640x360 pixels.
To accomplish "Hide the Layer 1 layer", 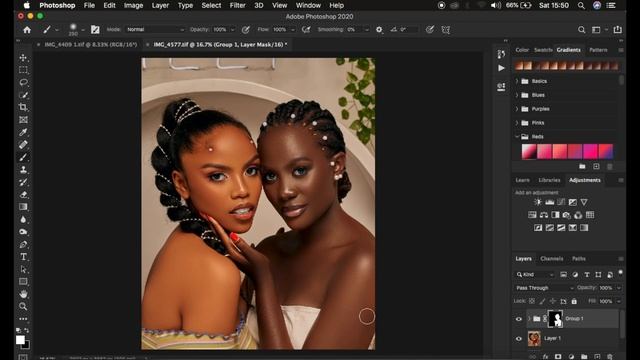I will pos(519,338).
